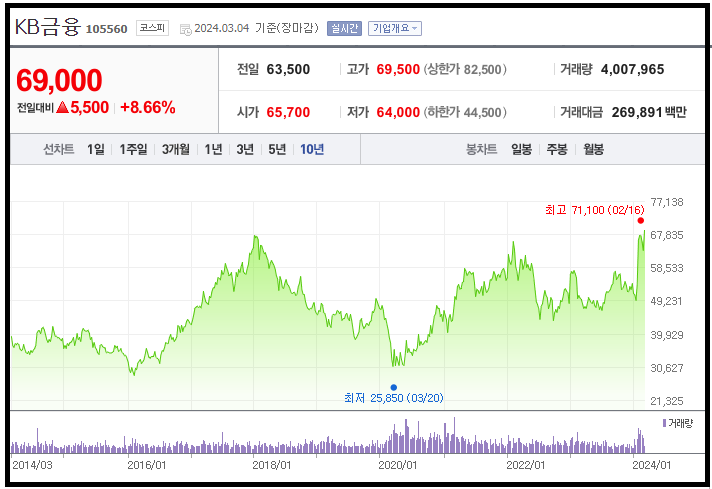The width and height of the screenshot is (712, 489).
Task: Click the 코스피 market badge
Action: pyautogui.click(x=152, y=28)
